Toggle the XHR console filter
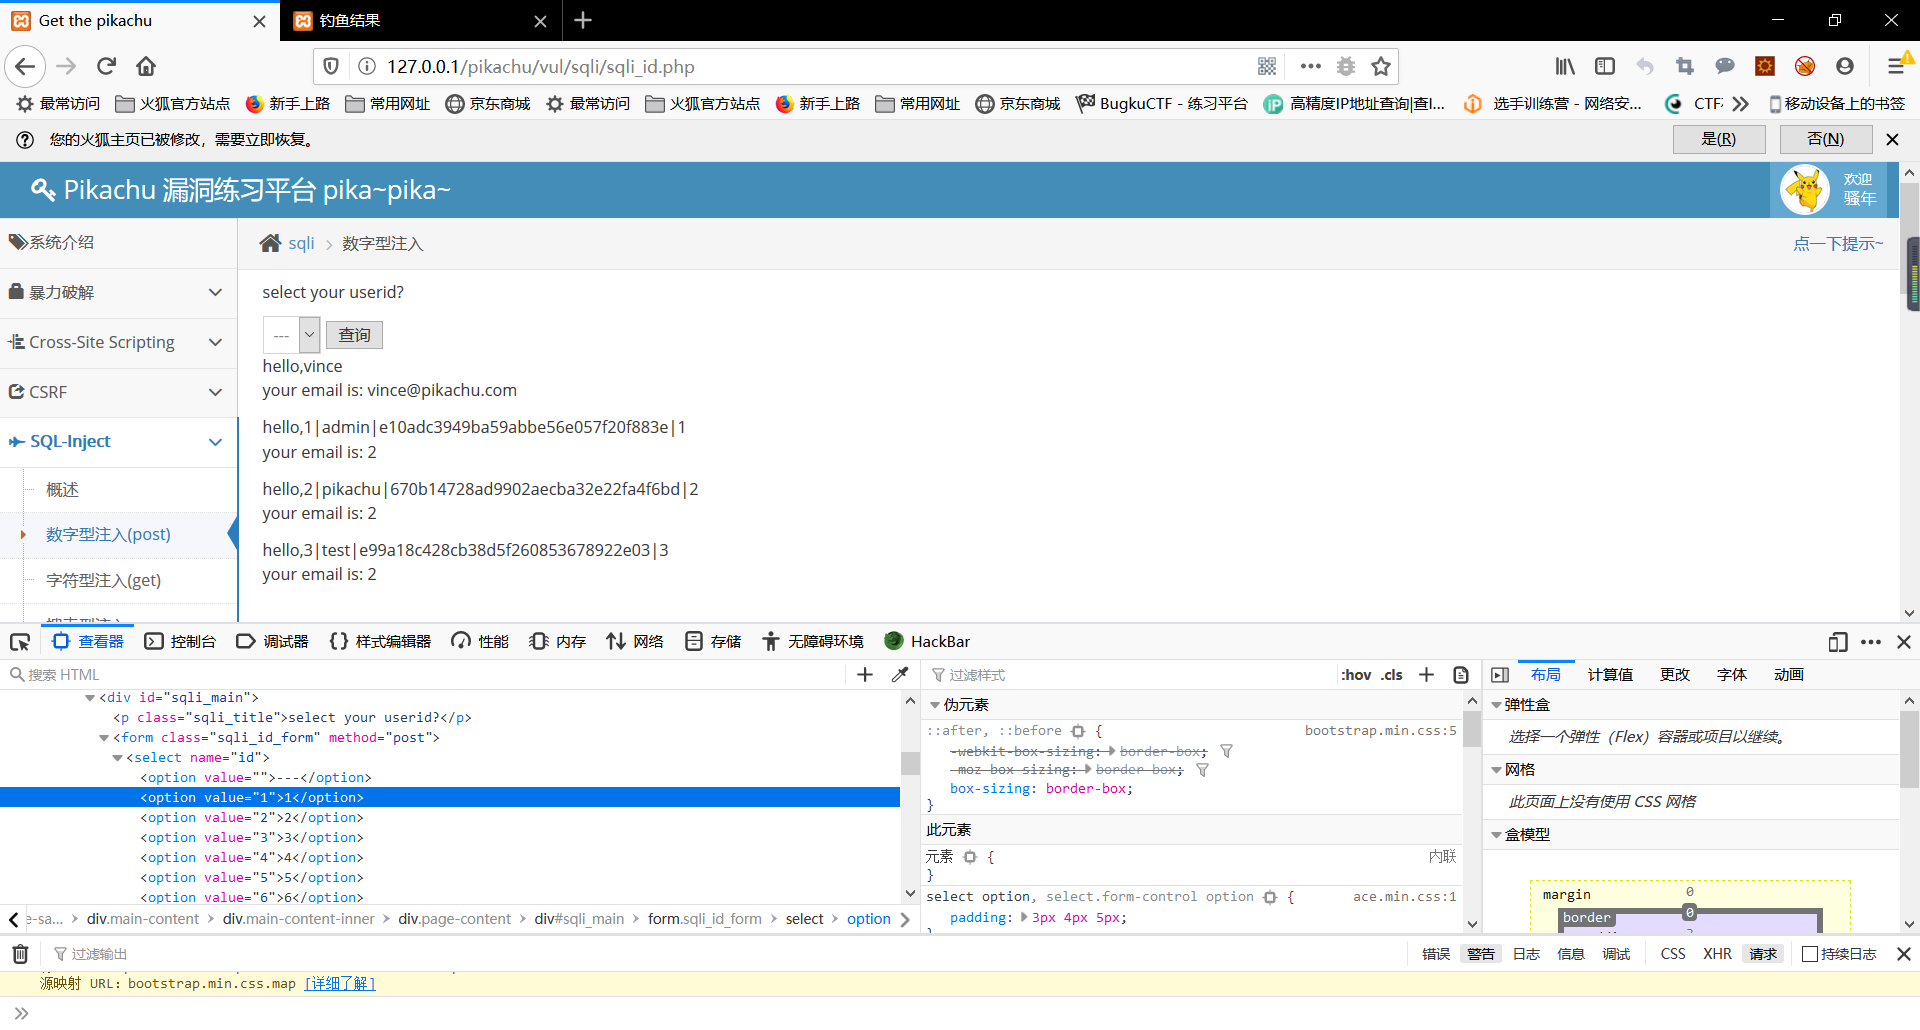 point(1717,954)
